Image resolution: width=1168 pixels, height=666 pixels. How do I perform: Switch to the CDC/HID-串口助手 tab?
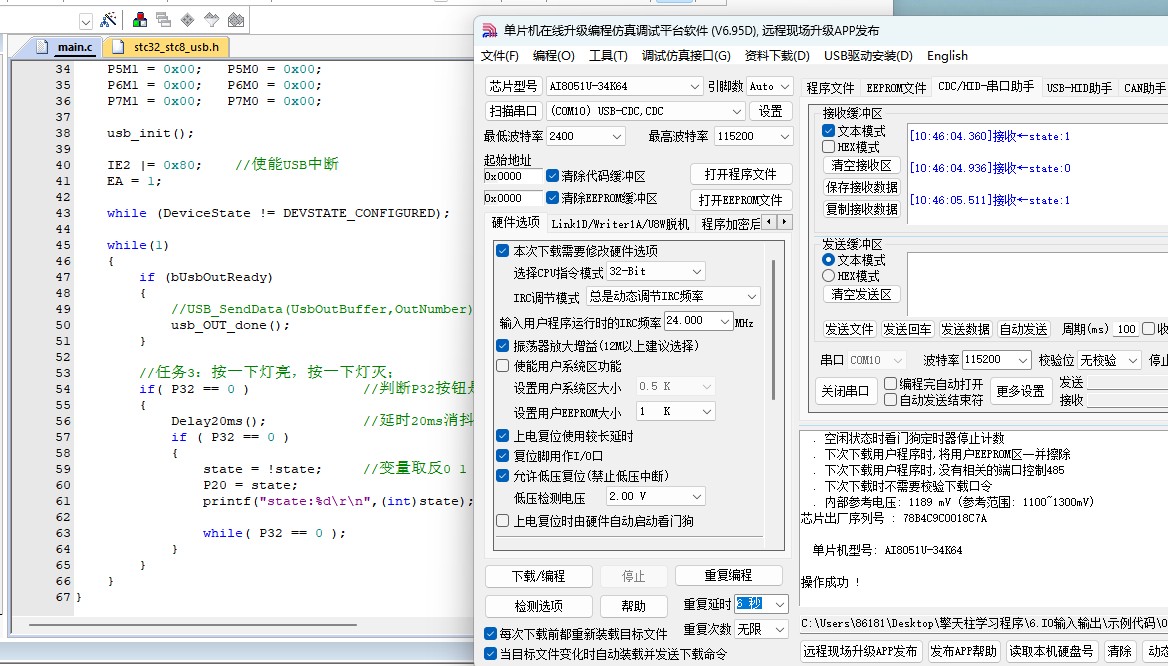coord(986,86)
